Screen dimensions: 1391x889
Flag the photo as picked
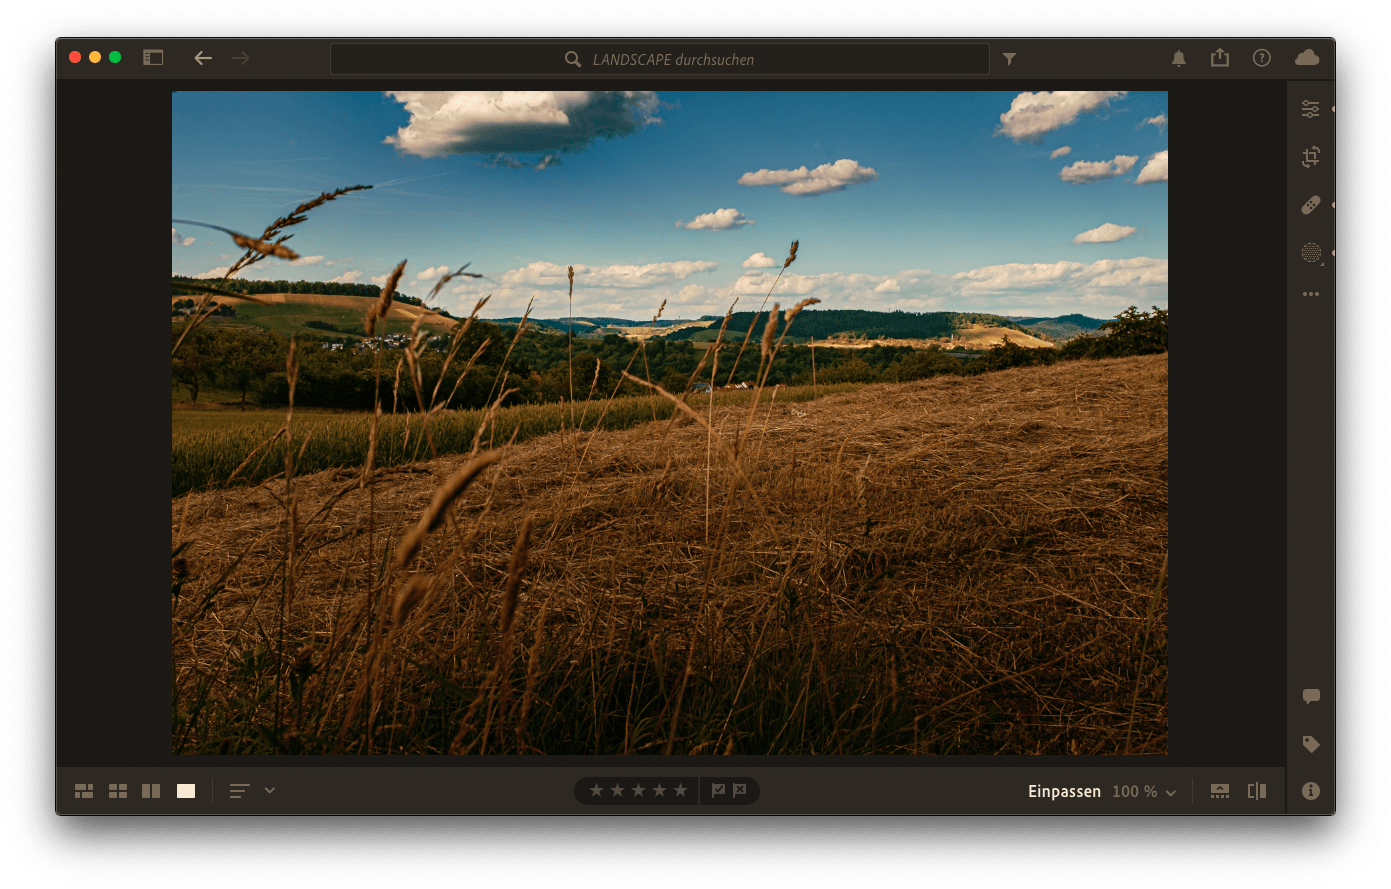pos(718,790)
